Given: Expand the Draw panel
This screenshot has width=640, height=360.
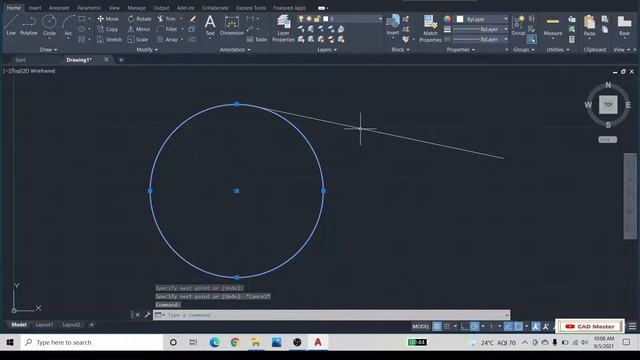Looking at the screenshot, I should pyautogui.click(x=48, y=50).
